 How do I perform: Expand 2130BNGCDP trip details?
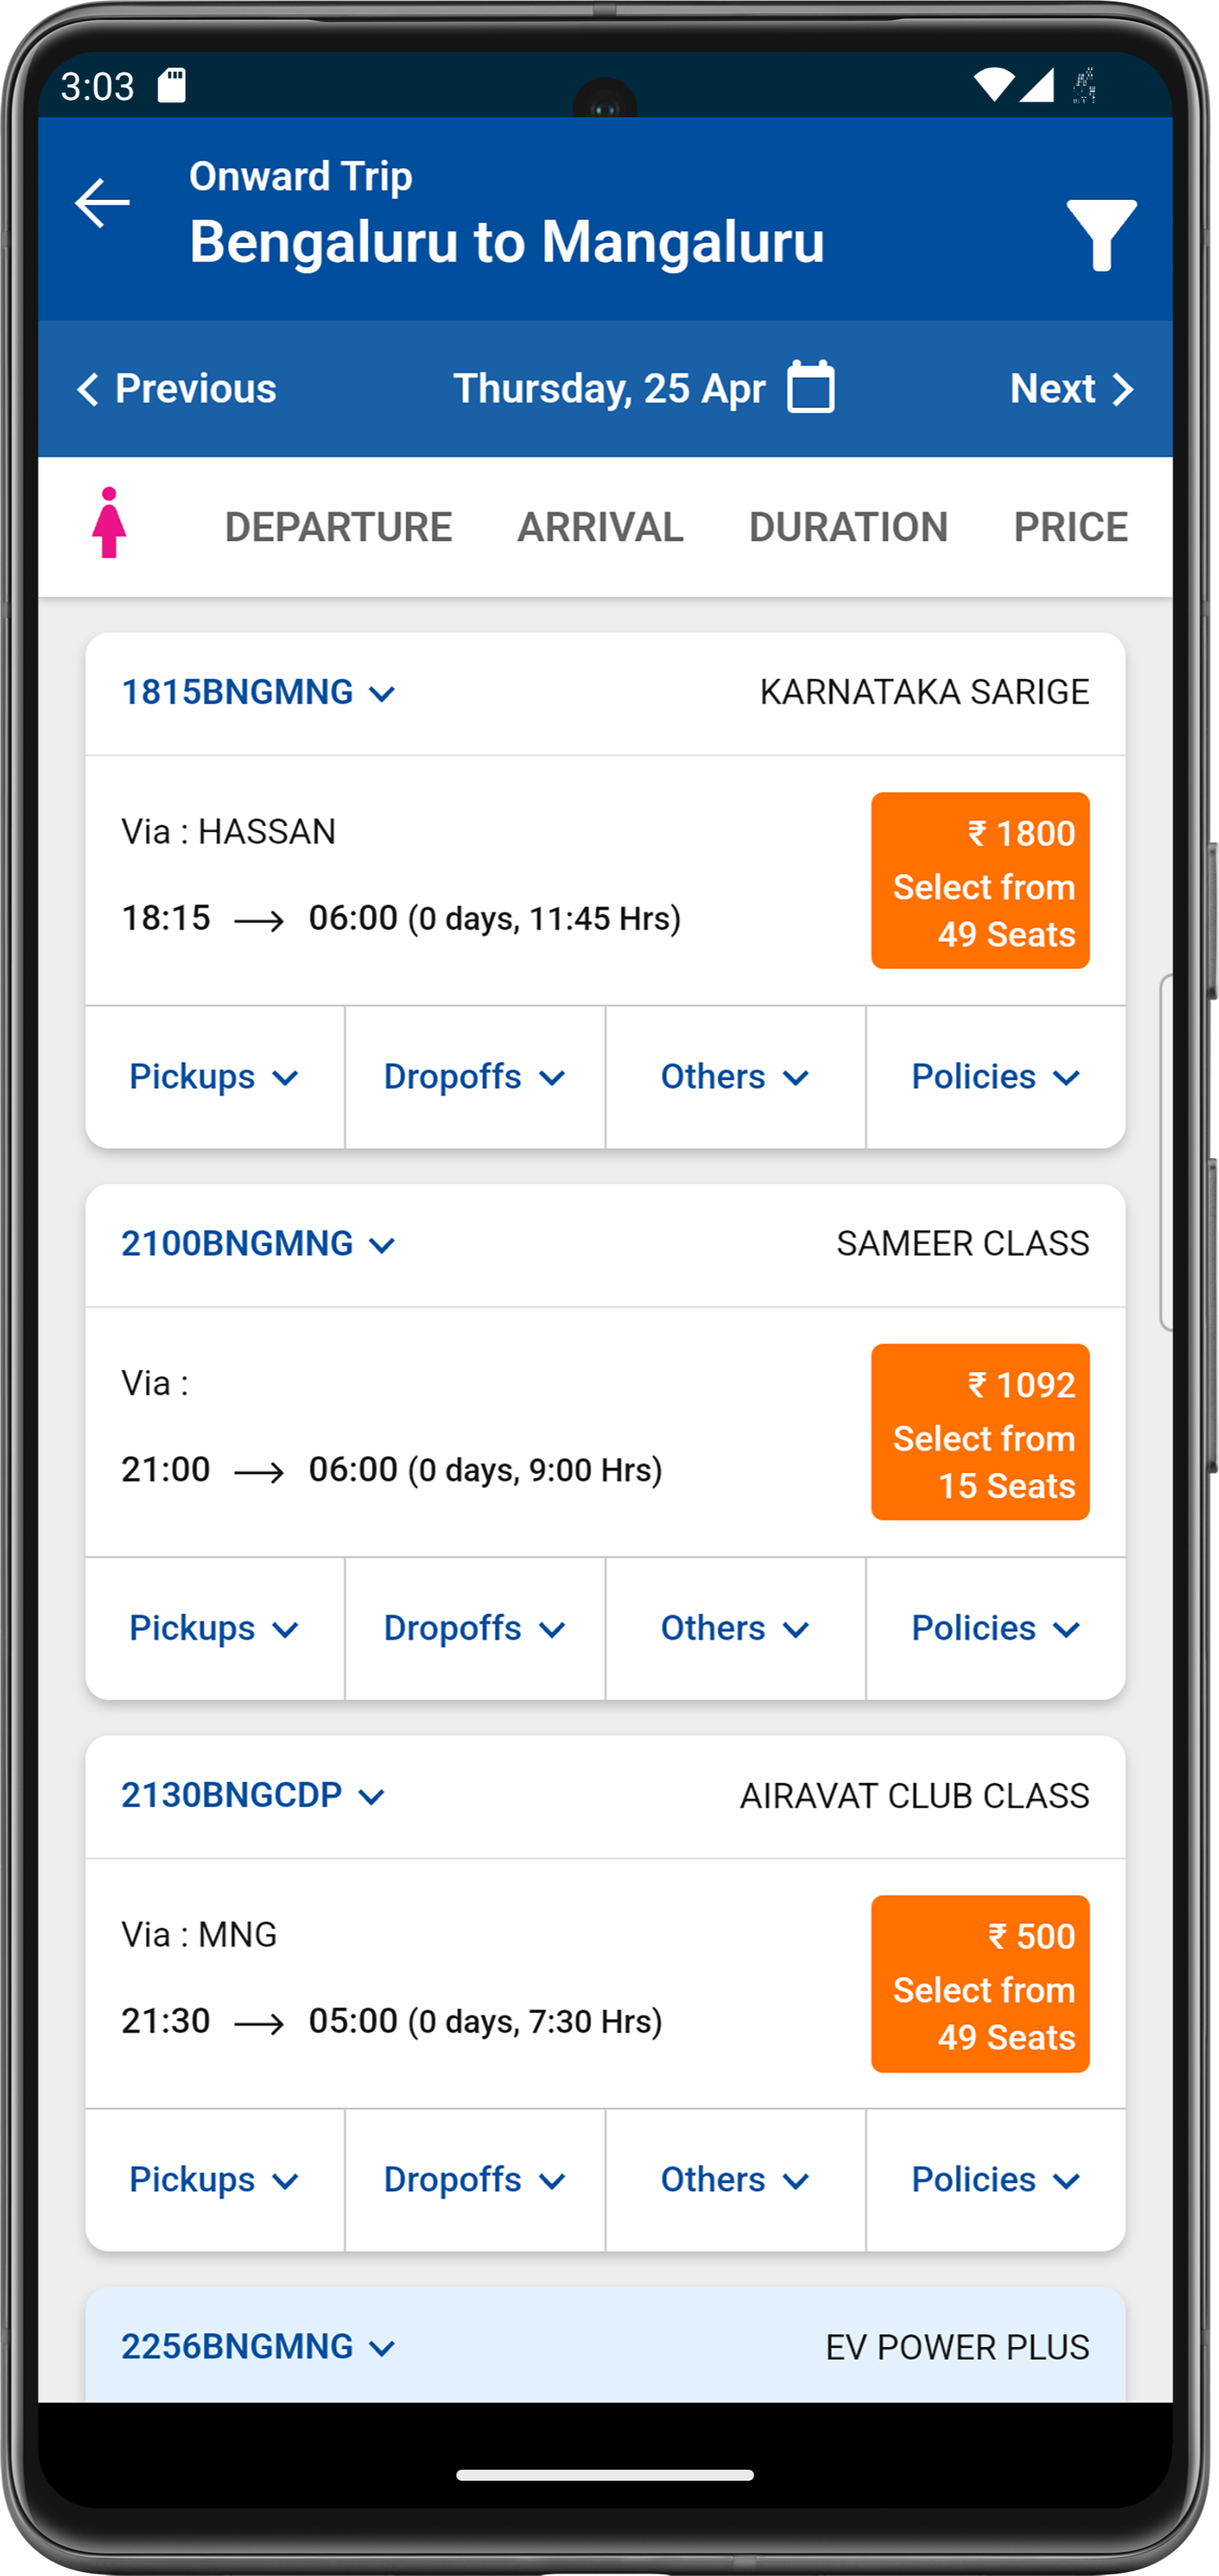click(253, 1795)
